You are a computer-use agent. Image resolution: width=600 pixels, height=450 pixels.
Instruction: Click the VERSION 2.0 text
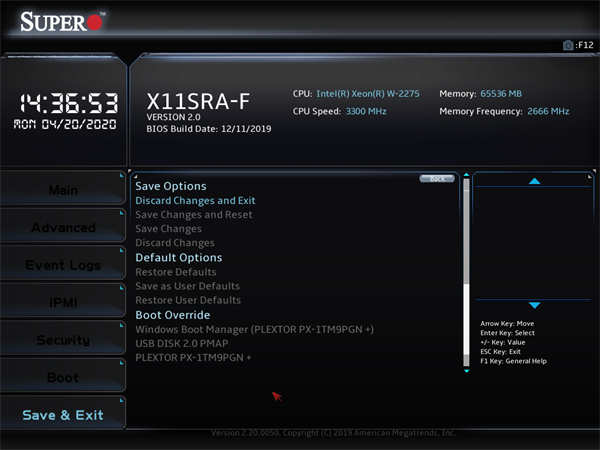(x=174, y=117)
